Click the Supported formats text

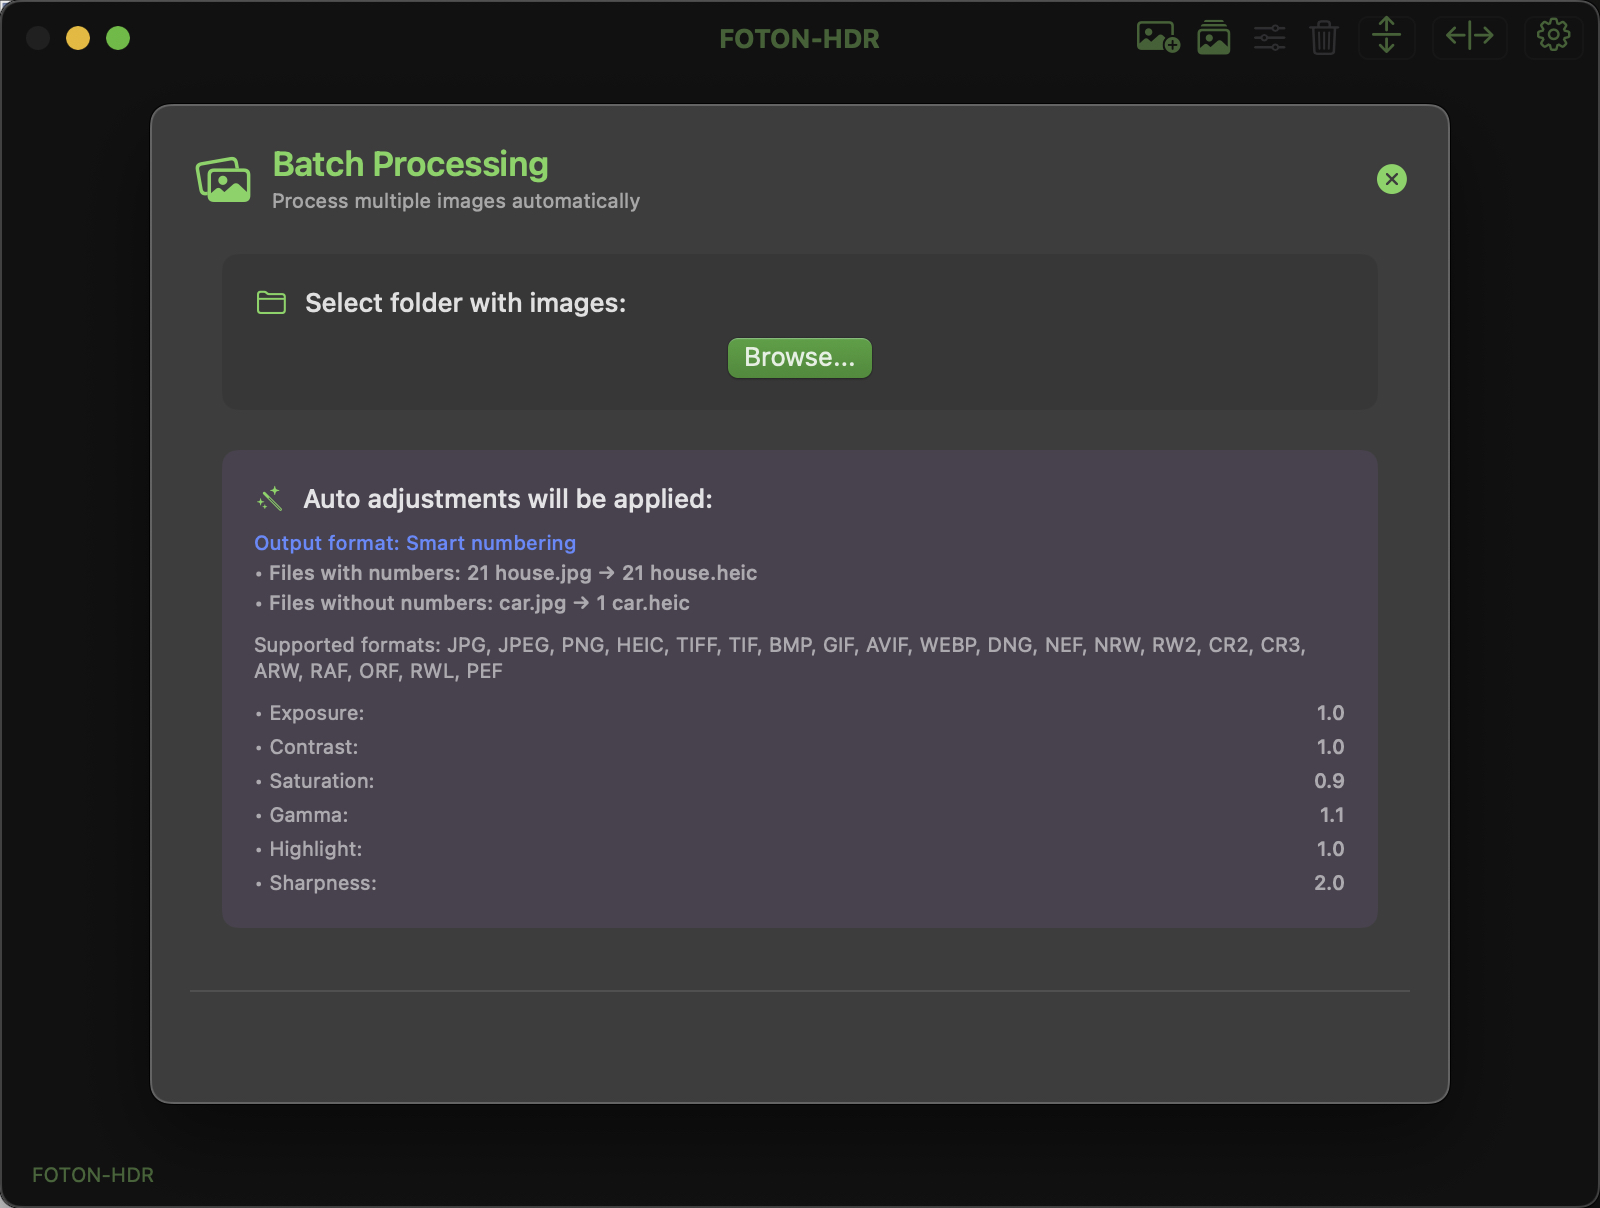[780, 658]
